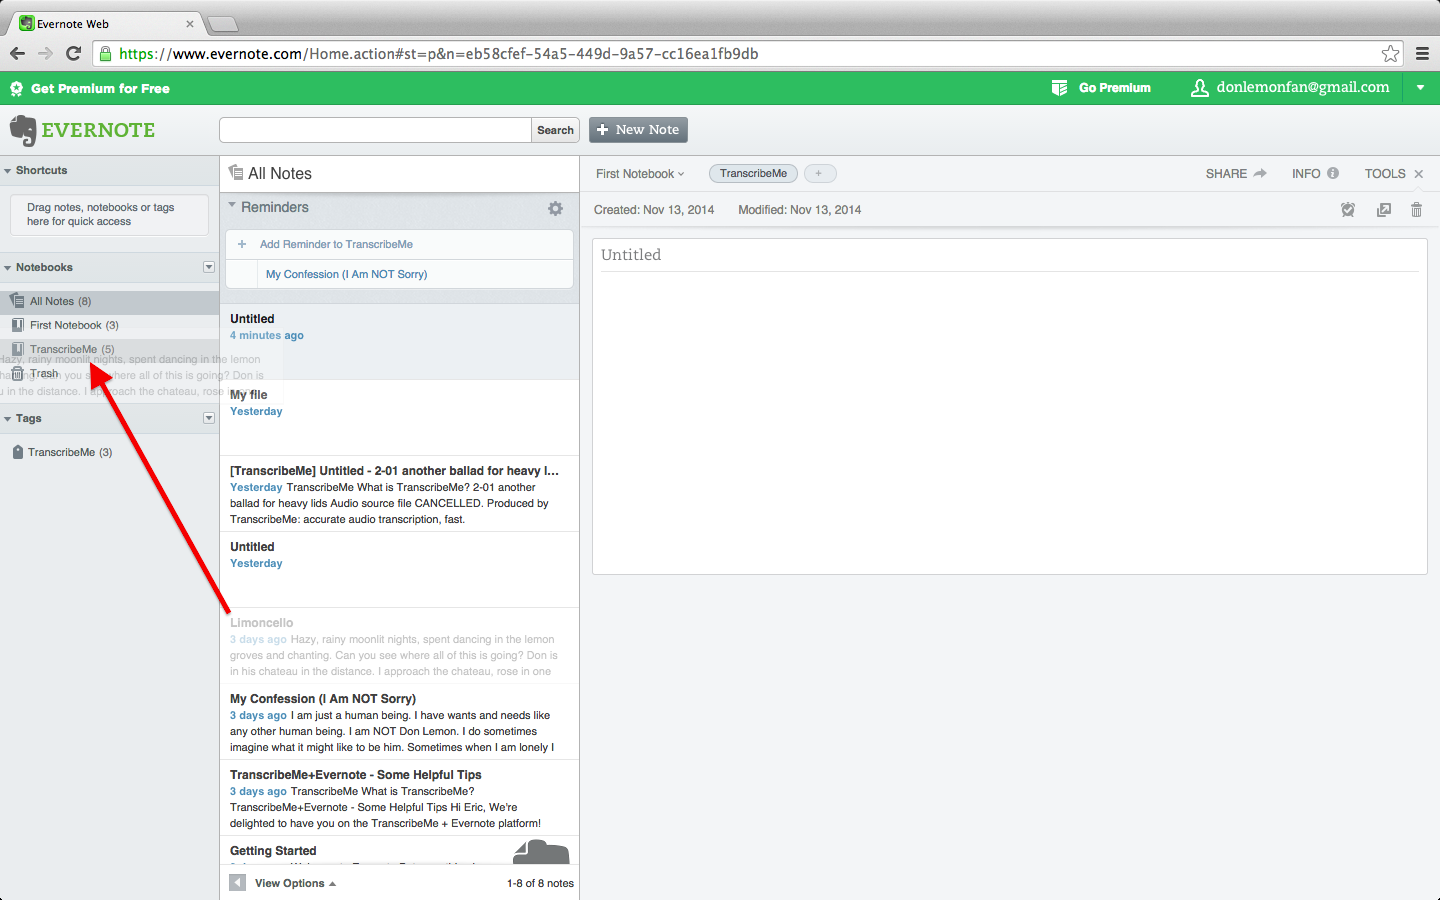The image size is (1440, 900).
Task: Click the Untitled note title field
Action: coord(1009,255)
